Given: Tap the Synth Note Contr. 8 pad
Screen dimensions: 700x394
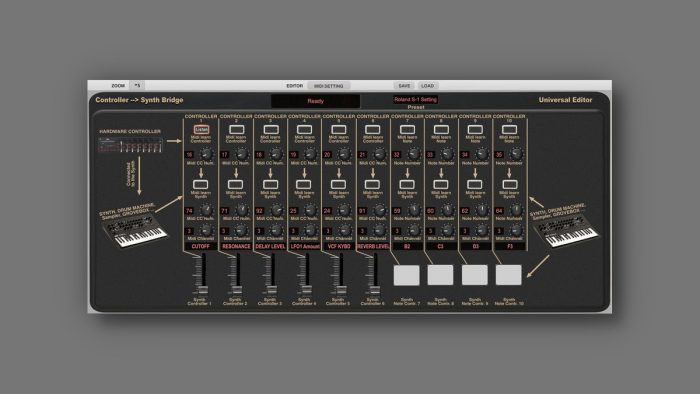Looking at the screenshot, I should (440, 275).
